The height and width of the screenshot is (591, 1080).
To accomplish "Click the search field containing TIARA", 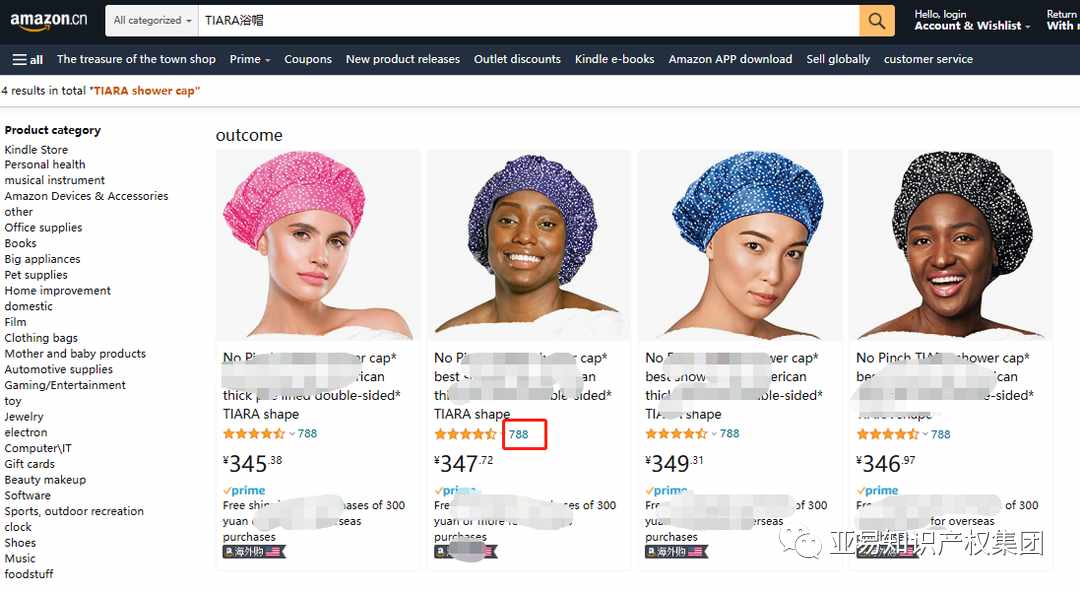I will [528, 21].
